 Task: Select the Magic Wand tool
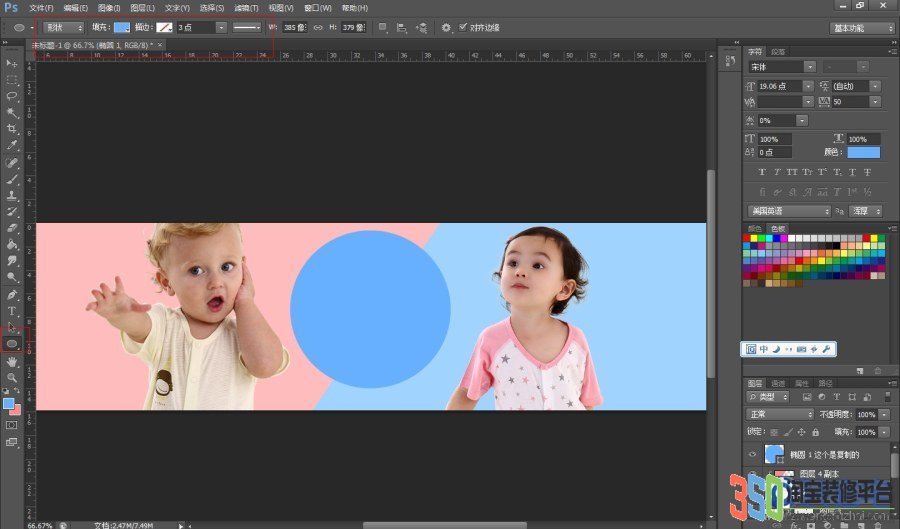pyautogui.click(x=11, y=112)
